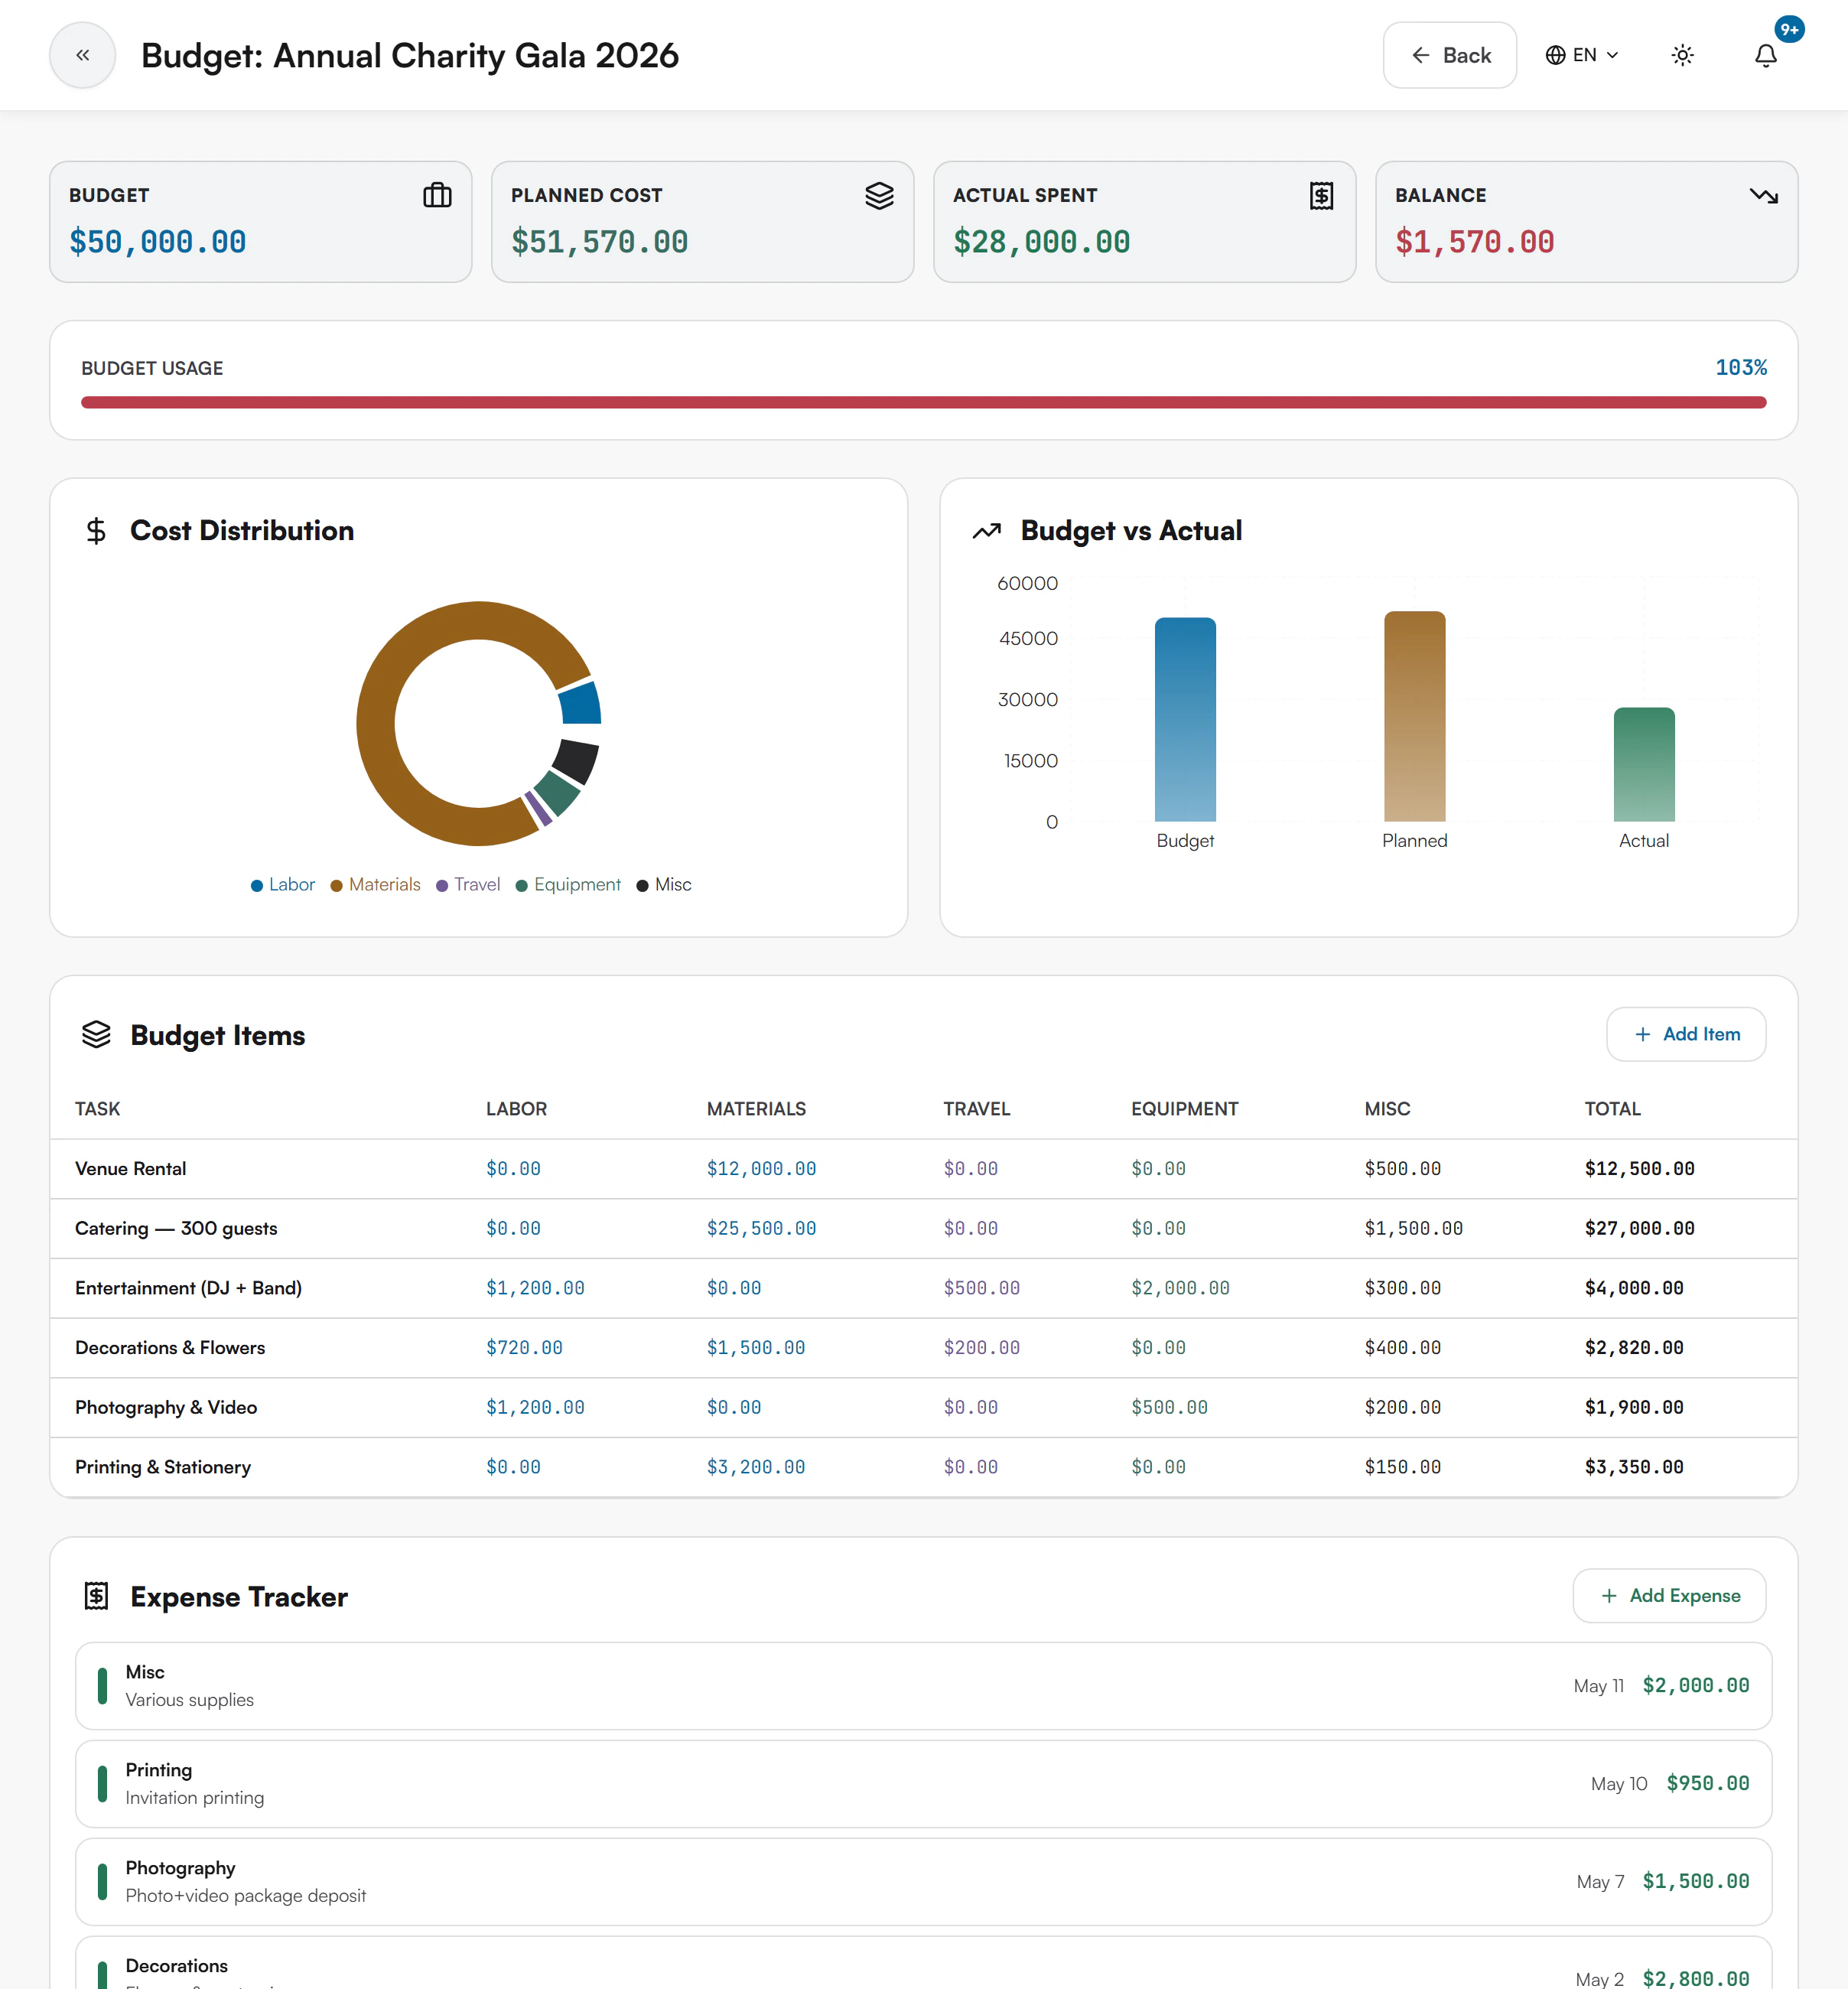Click the $50,000.00 budget amount
Viewport: 1848px width, 1989px height.
coord(157,242)
